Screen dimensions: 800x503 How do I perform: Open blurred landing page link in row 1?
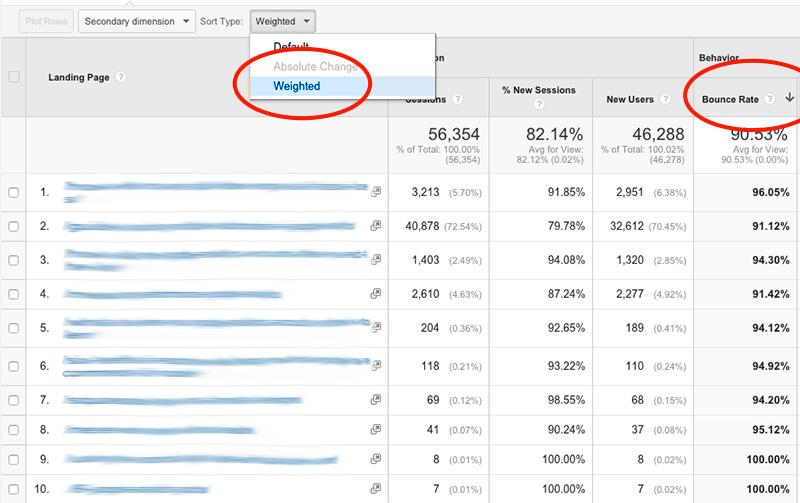click(x=215, y=191)
